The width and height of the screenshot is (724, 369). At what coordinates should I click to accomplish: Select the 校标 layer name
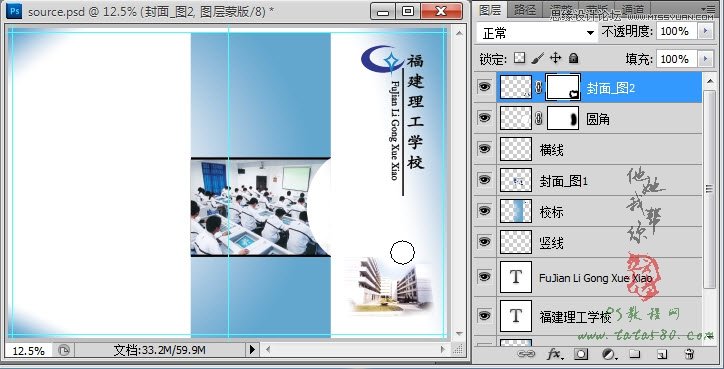click(551, 212)
